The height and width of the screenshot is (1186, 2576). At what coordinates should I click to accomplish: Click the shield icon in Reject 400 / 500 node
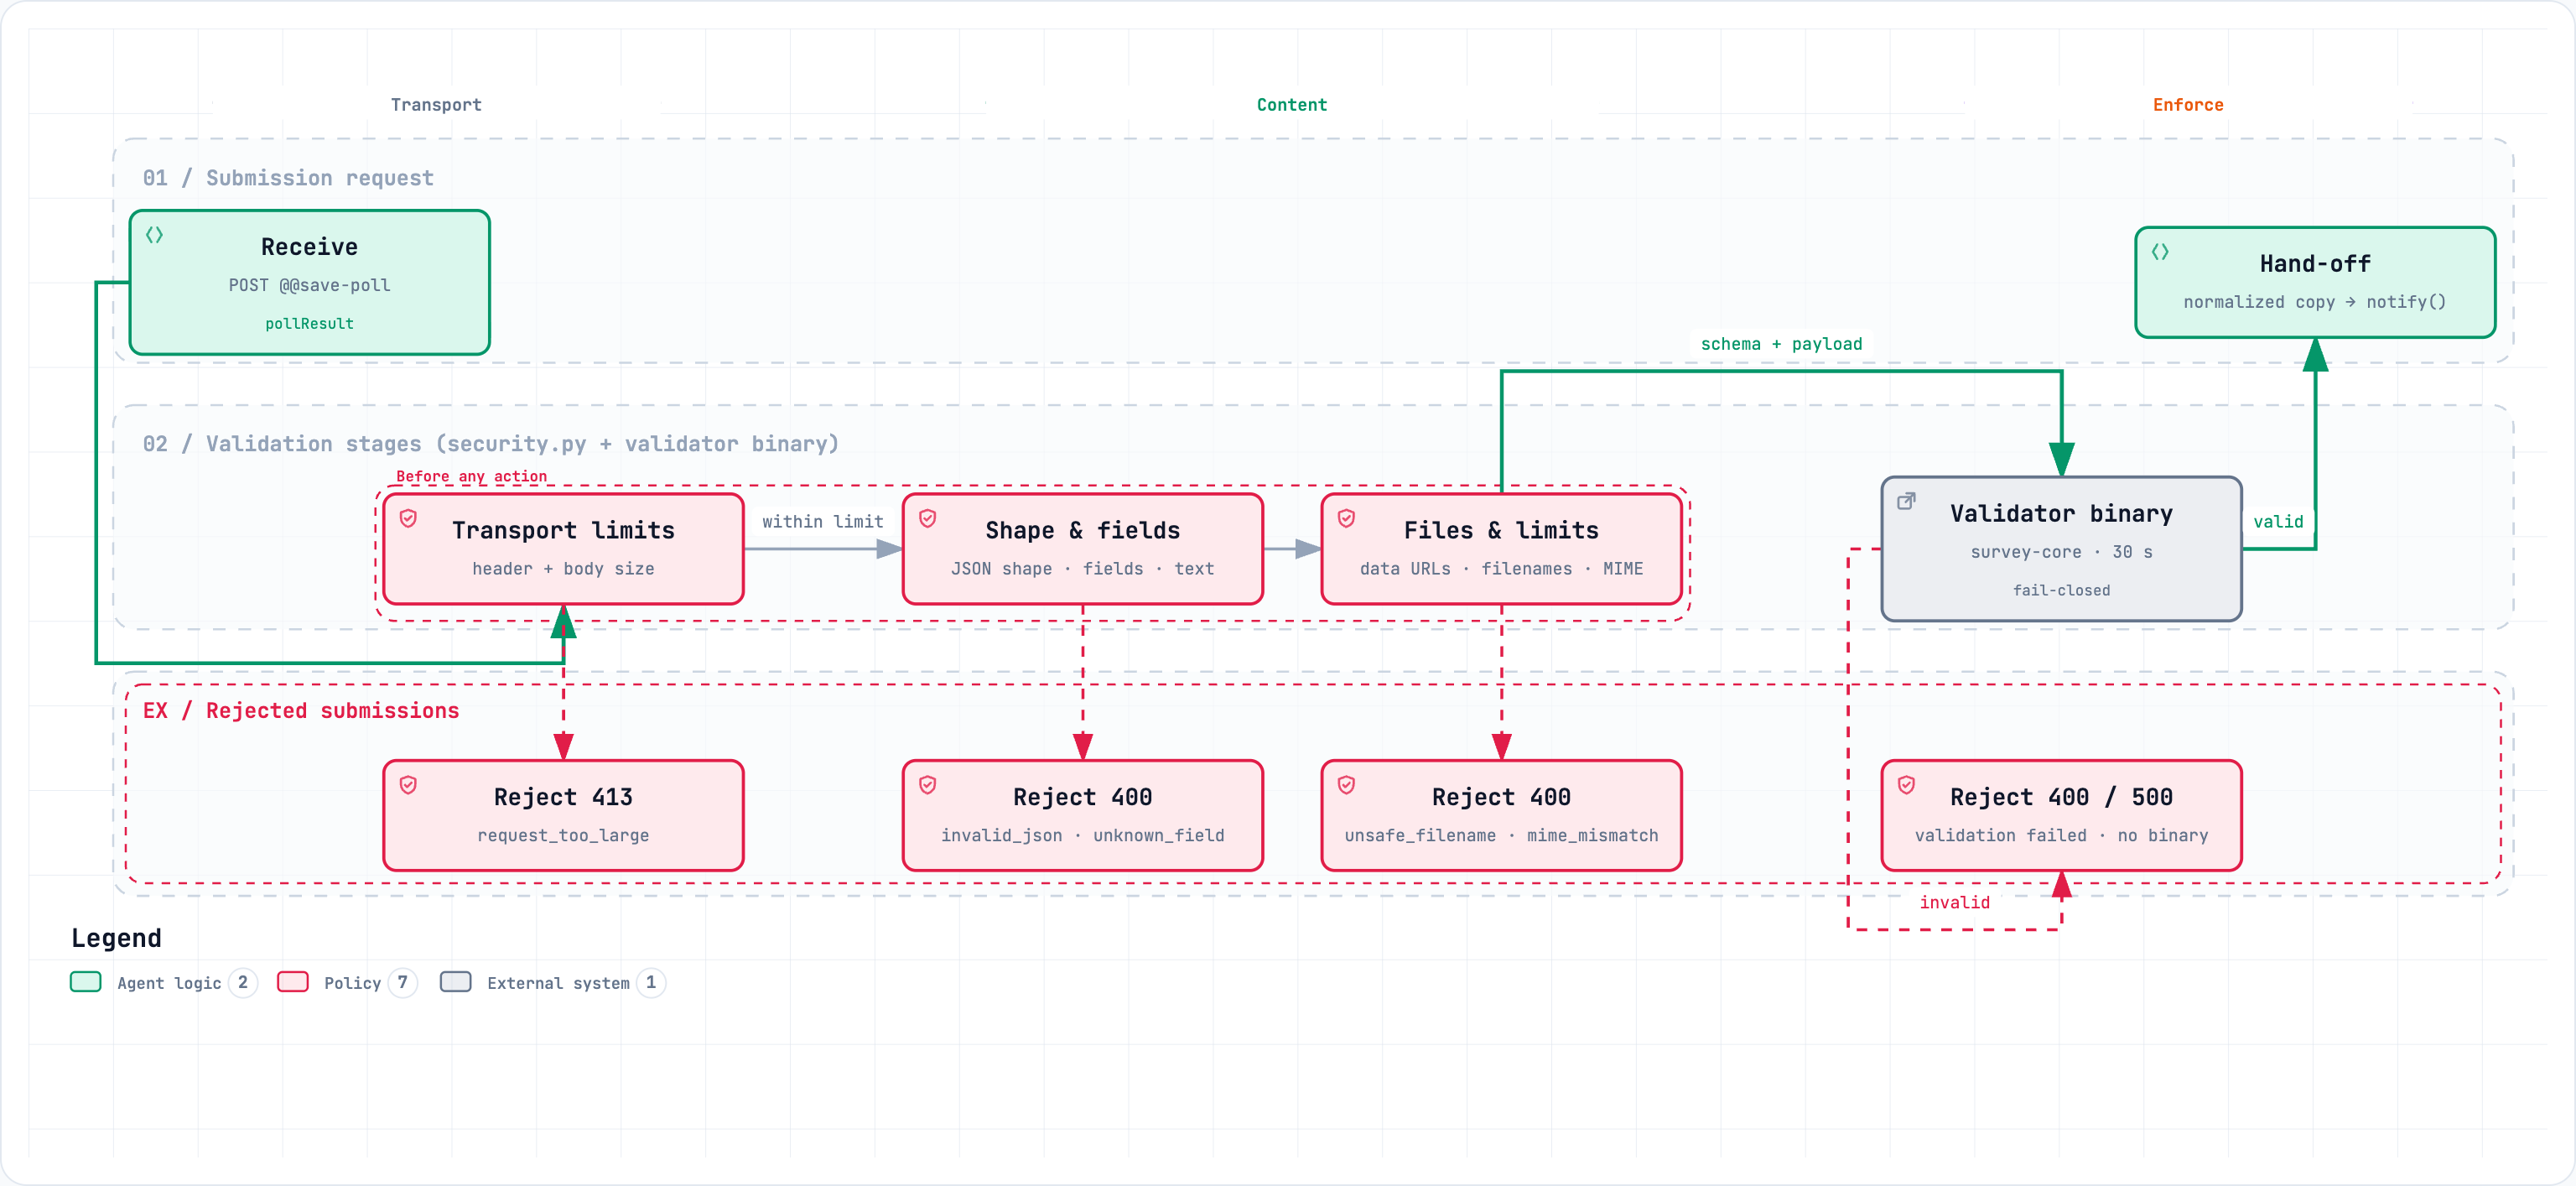[x=1906, y=785]
